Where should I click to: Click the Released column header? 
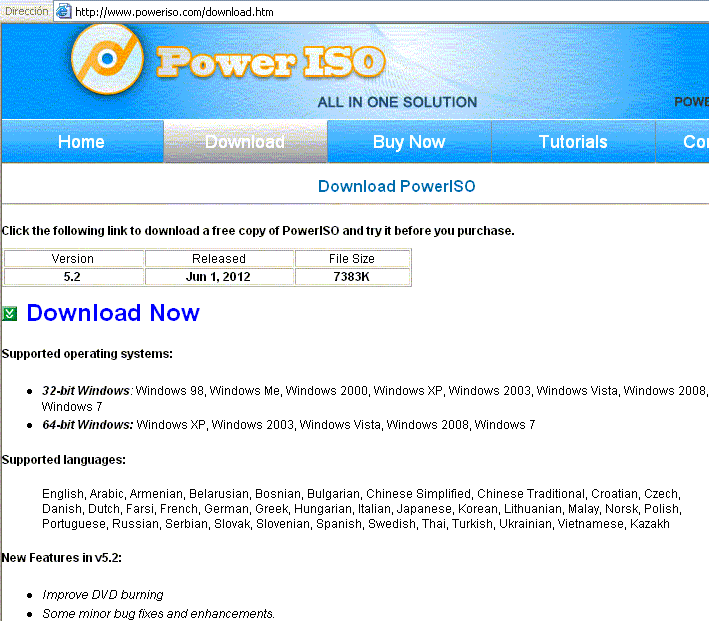(x=219, y=259)
